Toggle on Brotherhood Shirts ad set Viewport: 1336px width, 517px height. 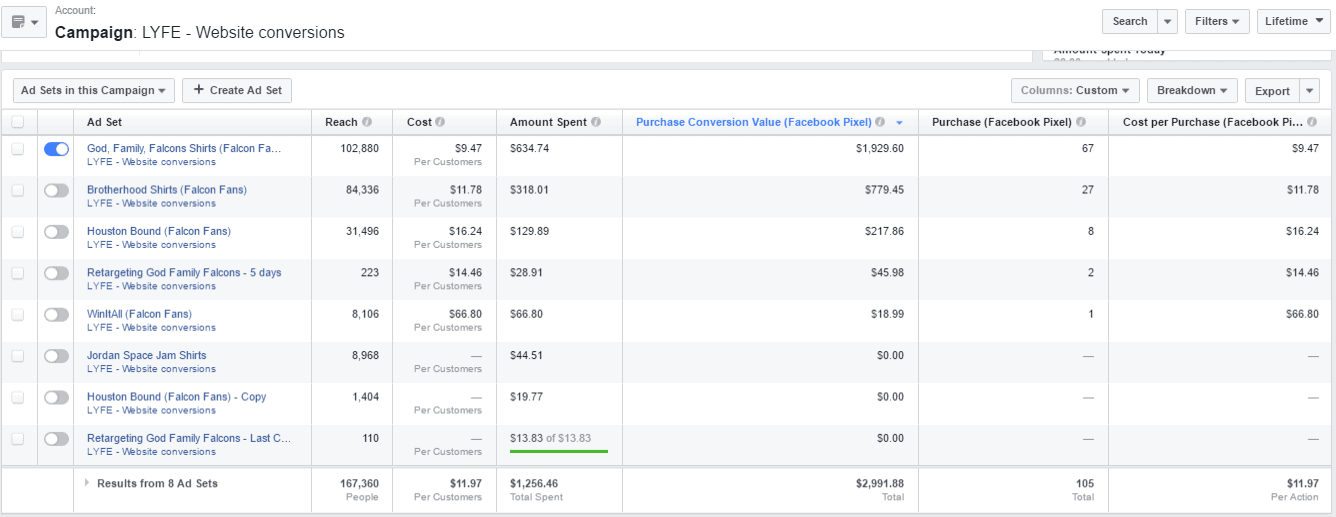pyautogui.click(x=57, y=190)
